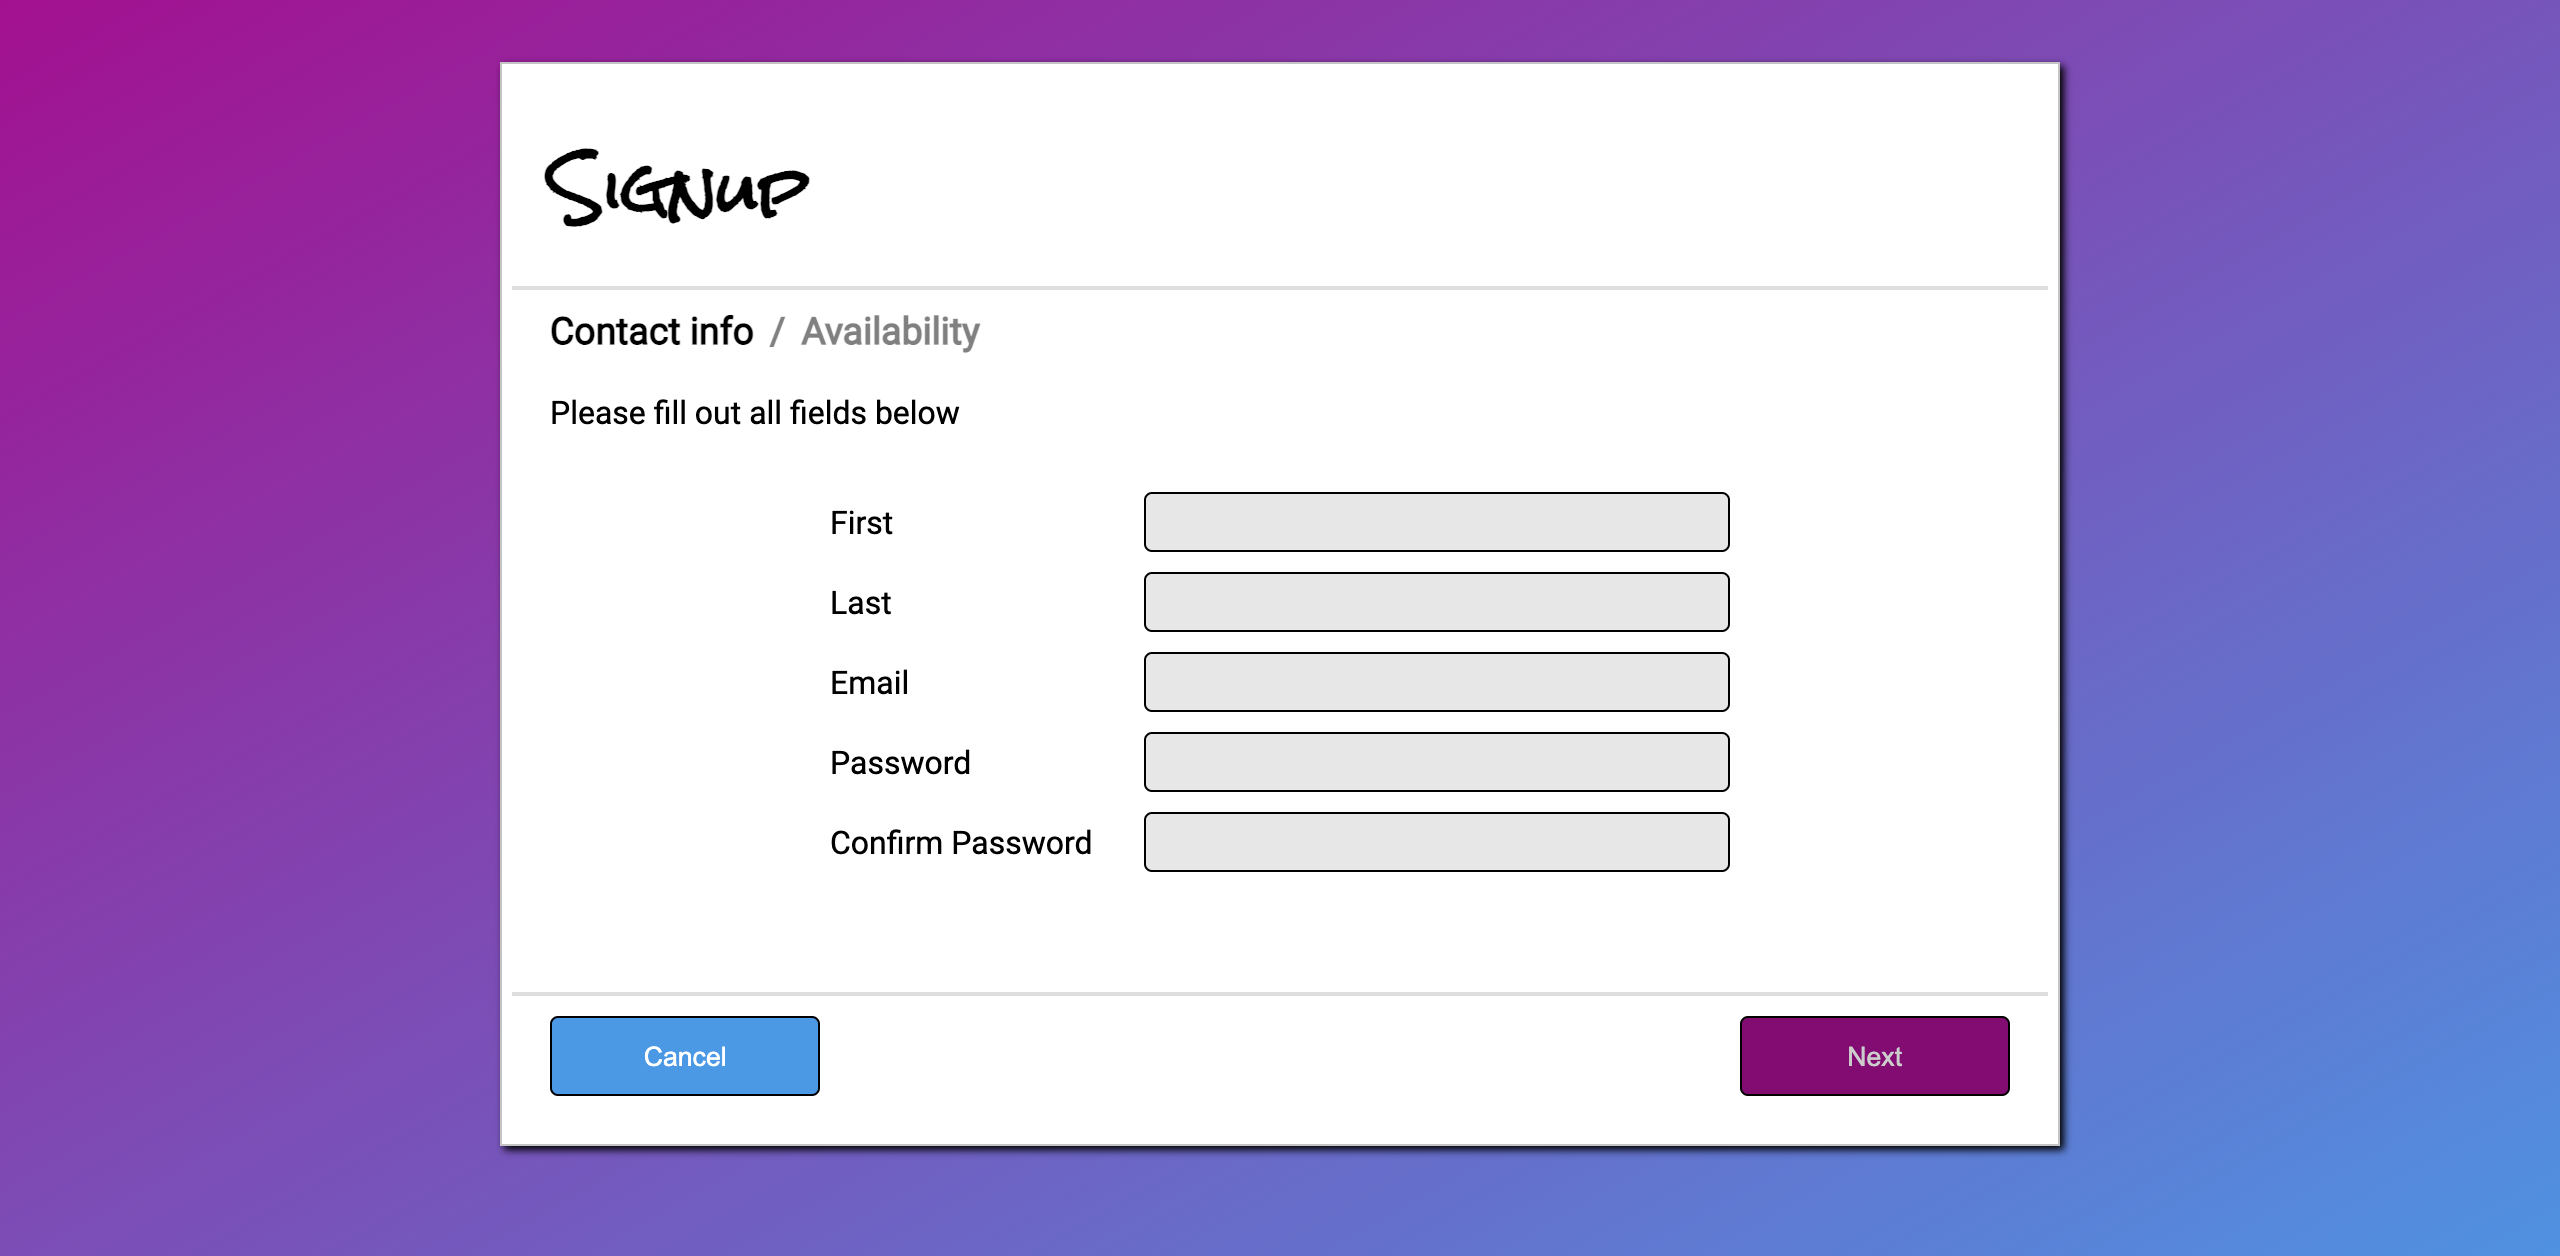Screen dimensions: 2560x1256
Task: Click into the Last name field
Action: (x=1436, y=602)
